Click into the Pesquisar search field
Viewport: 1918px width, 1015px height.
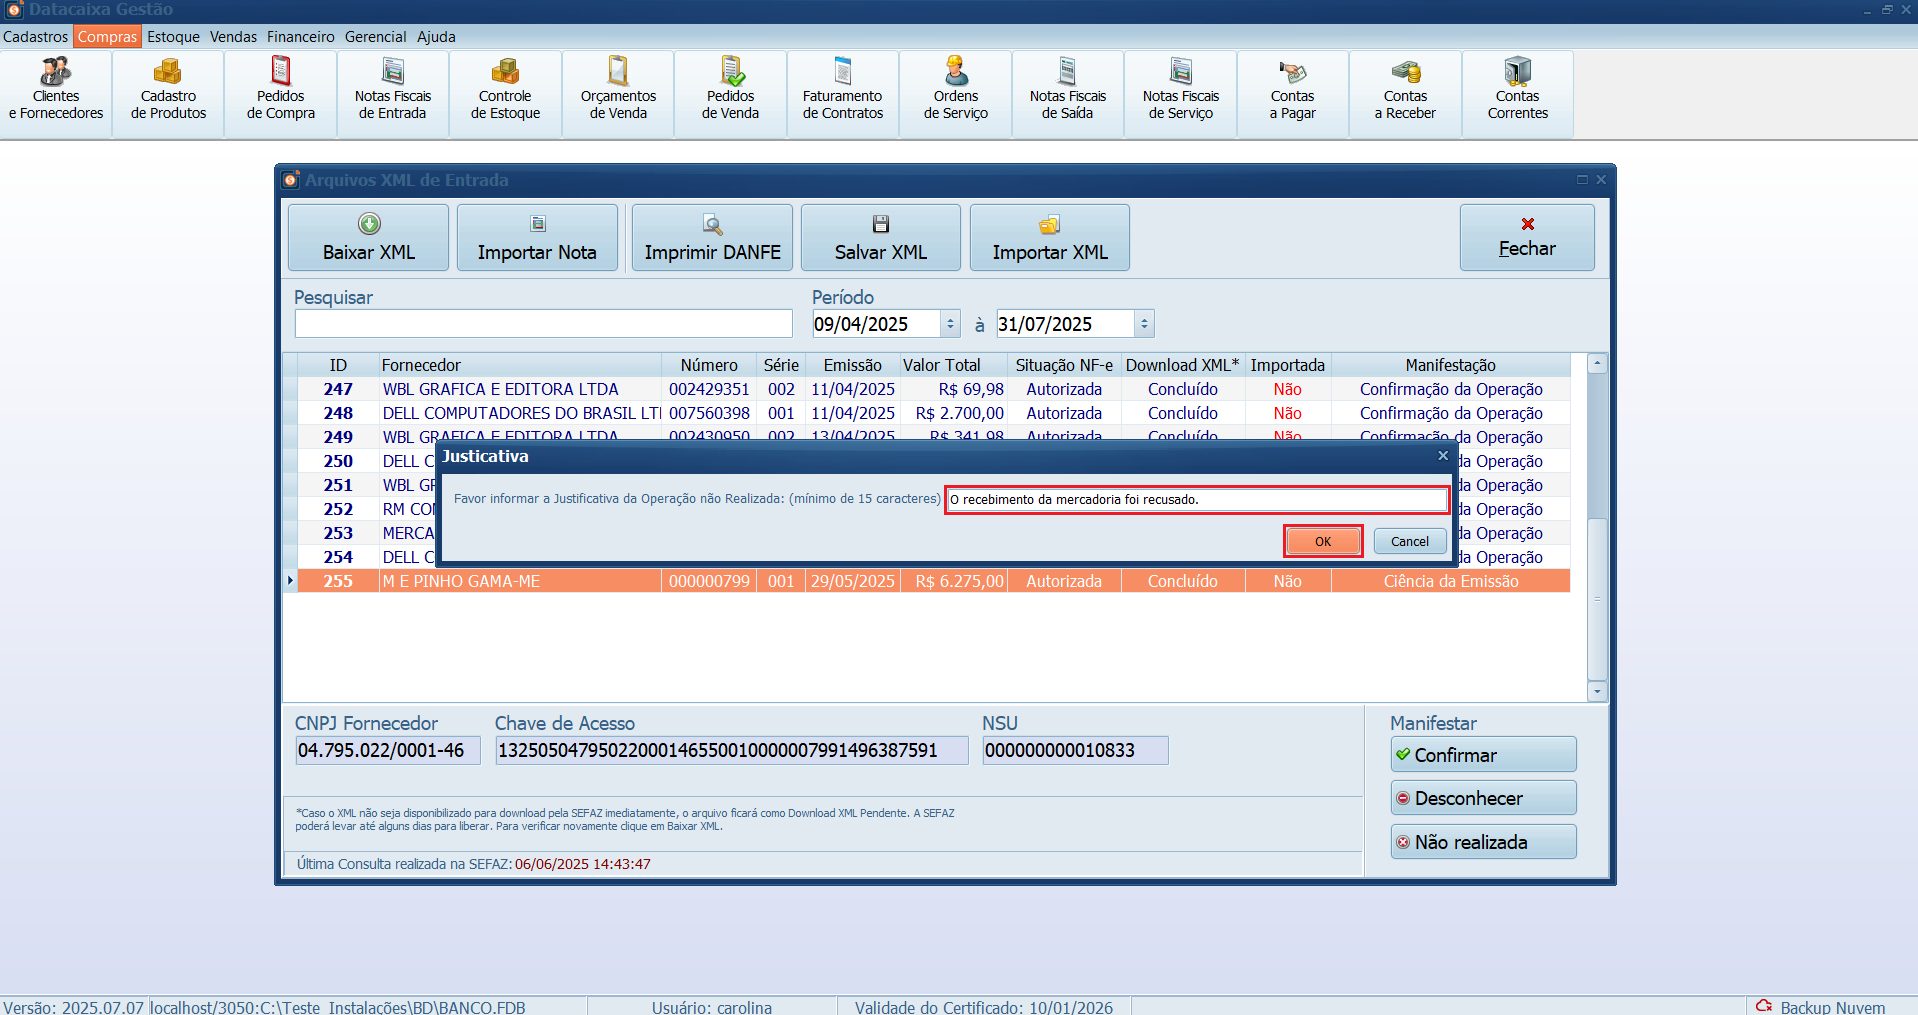(x=543, y=324)
